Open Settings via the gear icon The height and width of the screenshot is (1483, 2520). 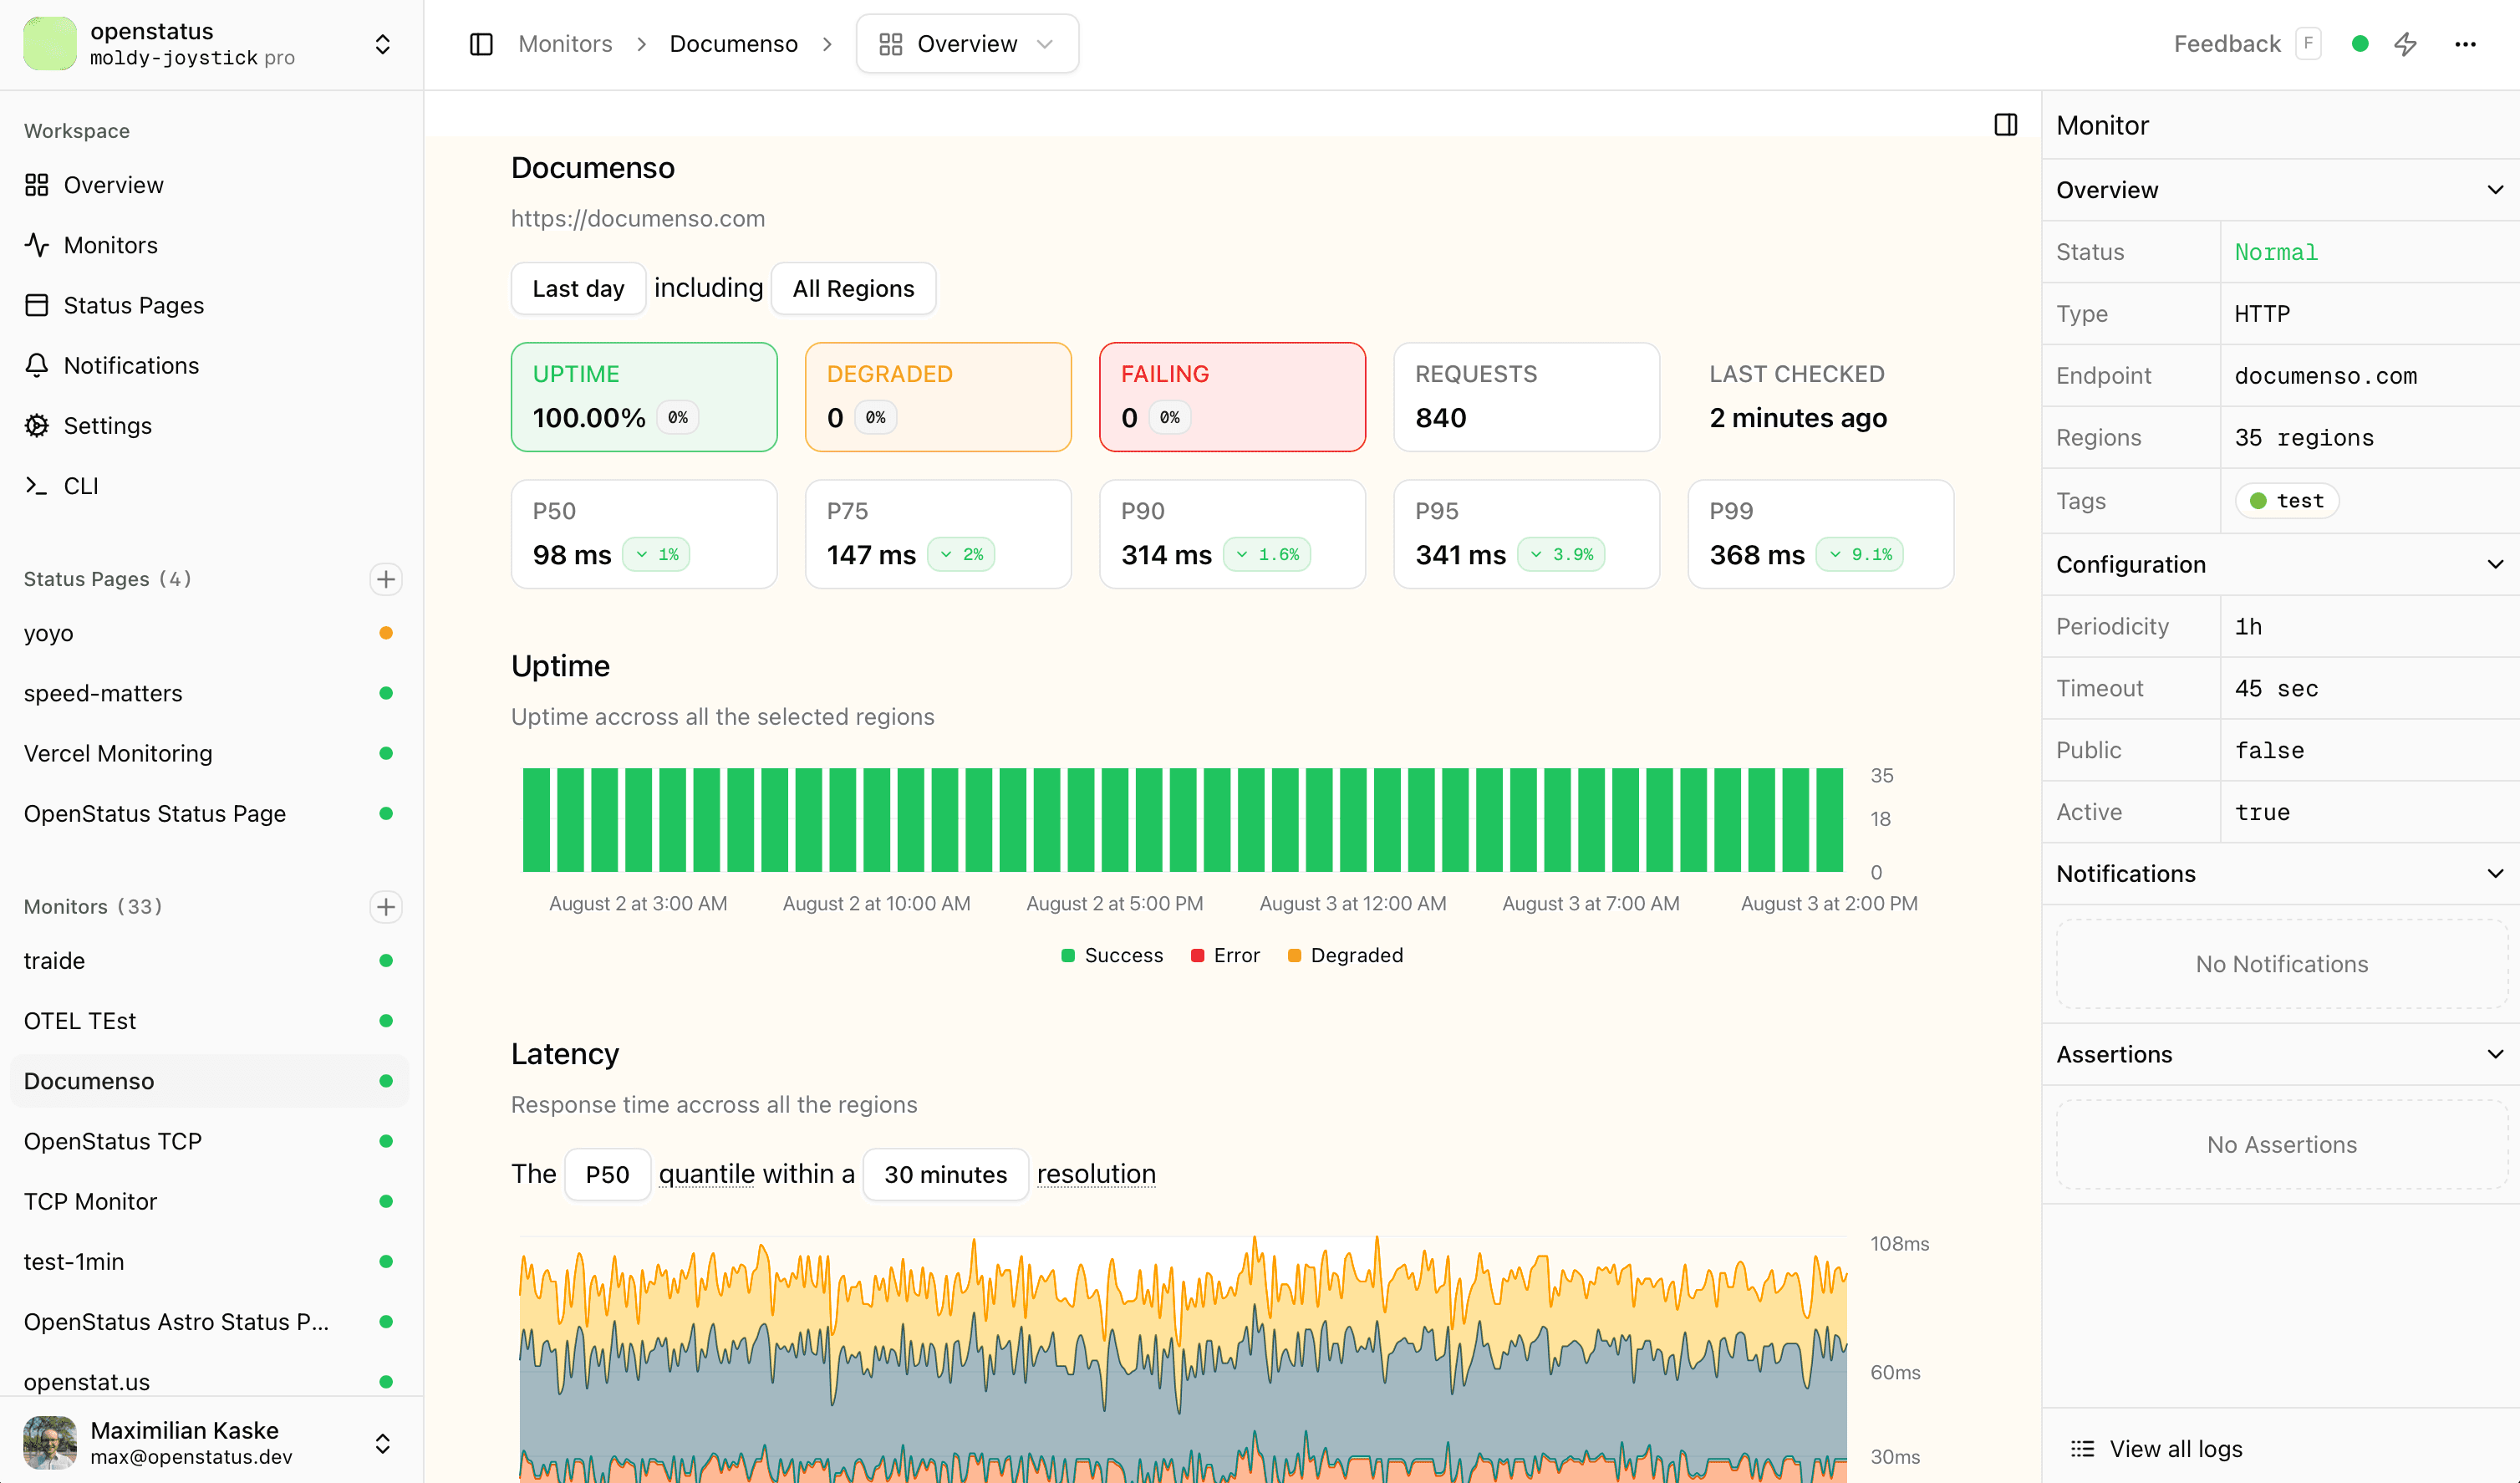pos(107,425)
